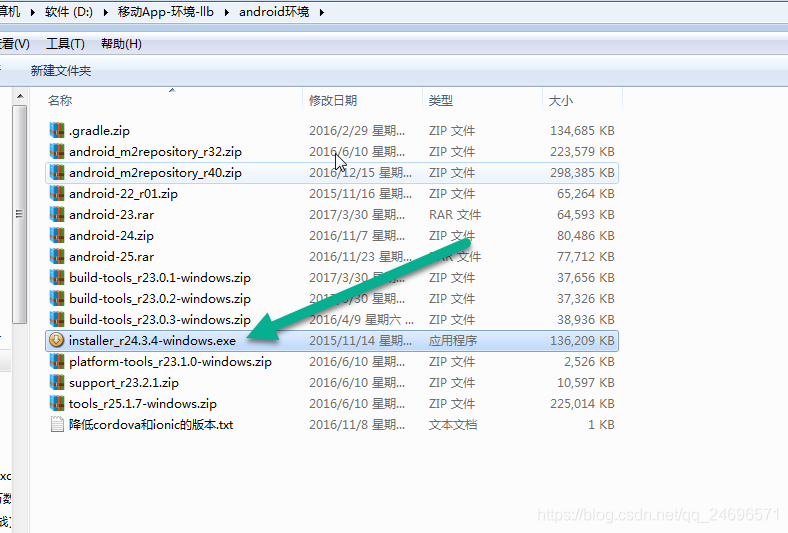Click the type cell 应用程序

(x=453, y=341)
